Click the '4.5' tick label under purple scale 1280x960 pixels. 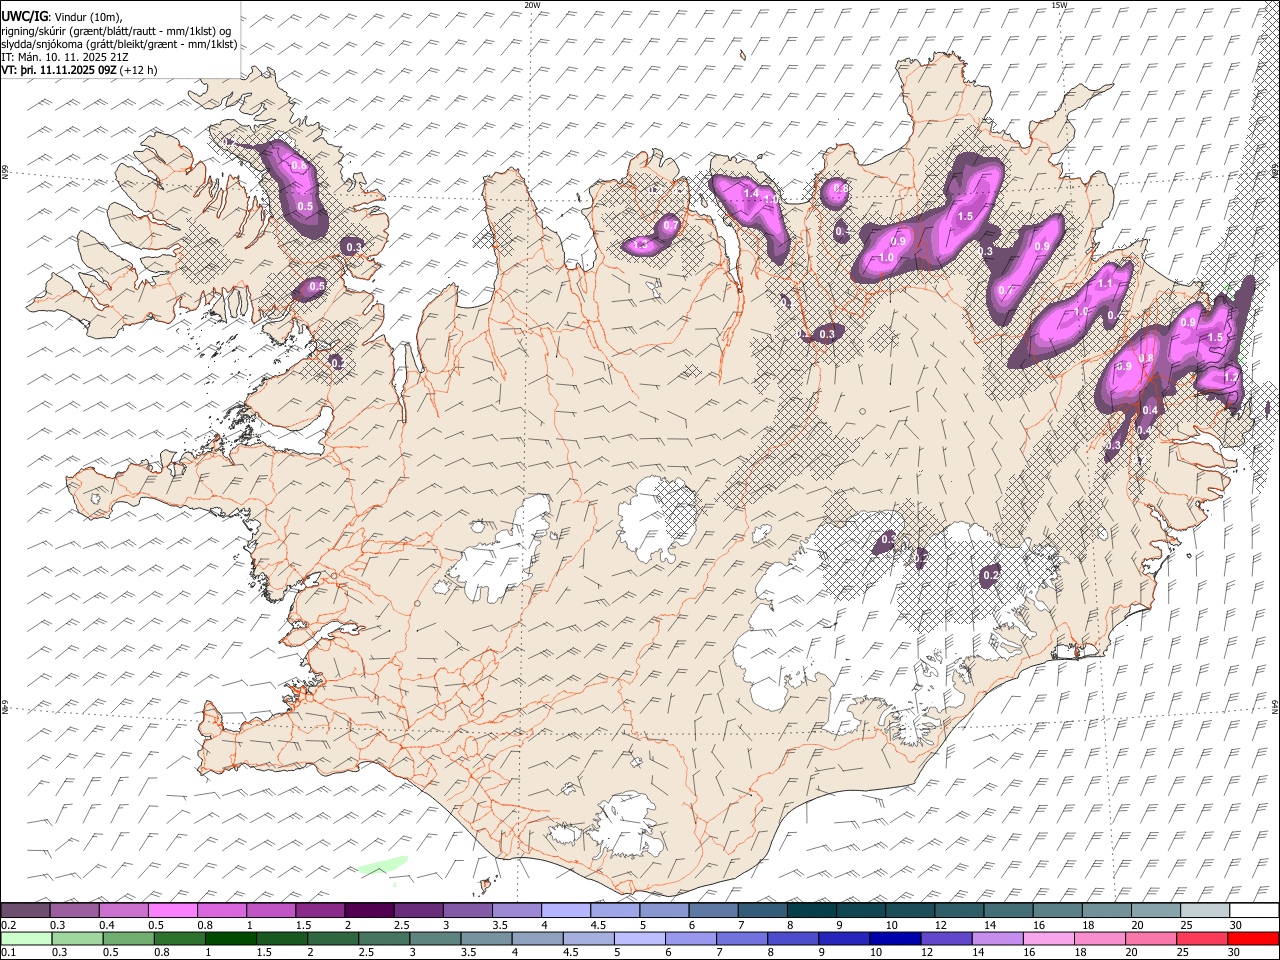pyautogui.click(x=597, y=925)
